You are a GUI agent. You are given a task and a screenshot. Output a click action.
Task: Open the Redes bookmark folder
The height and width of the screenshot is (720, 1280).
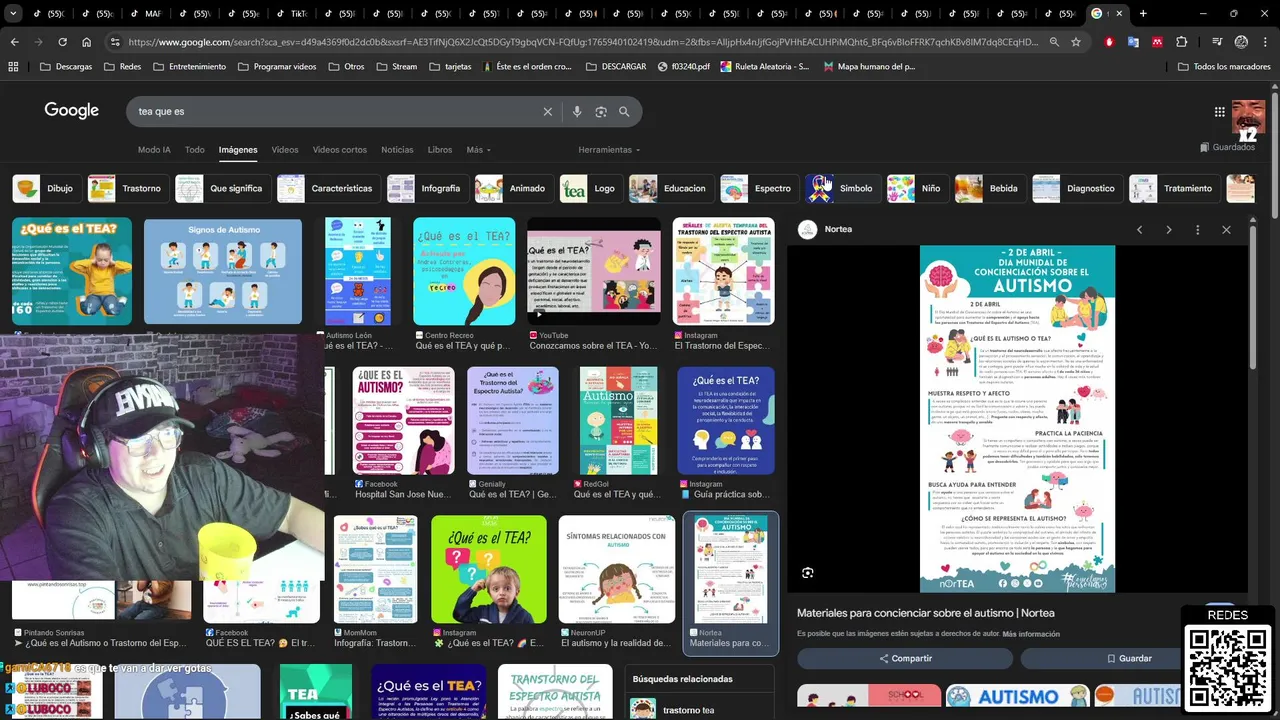[122, 67]
